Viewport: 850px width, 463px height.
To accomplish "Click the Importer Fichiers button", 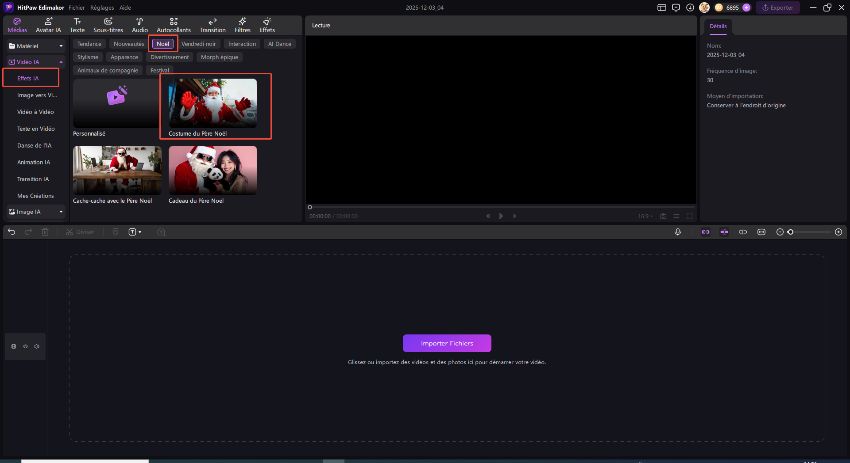I will [x=447, y=343].
